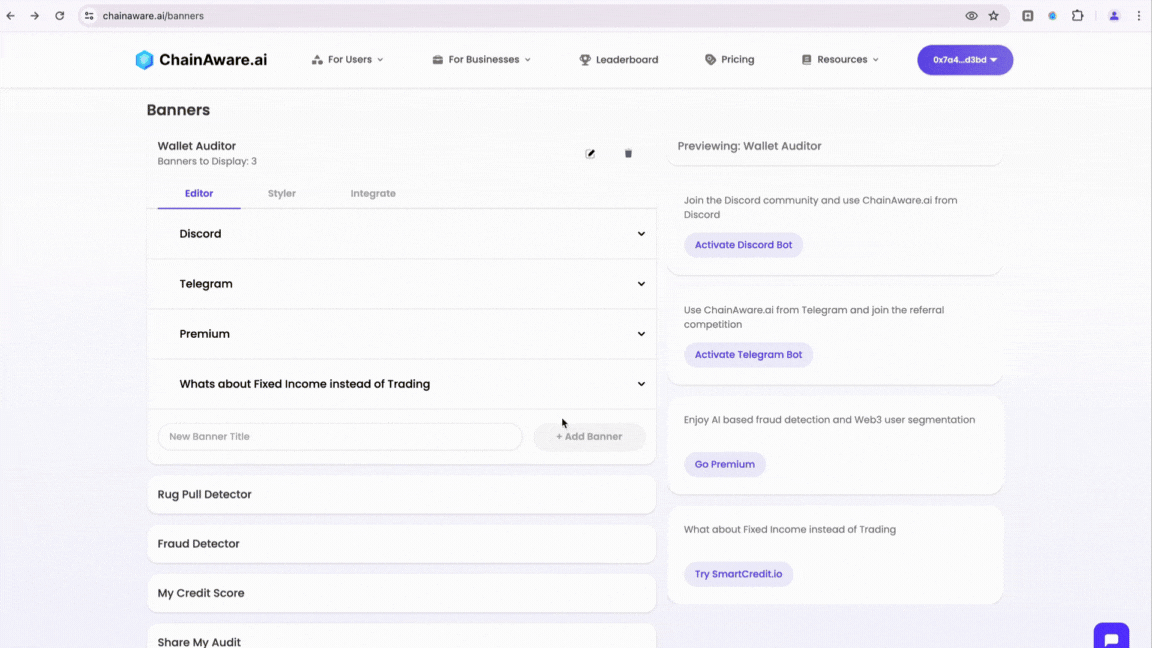Click the ChainAware.ai logo
Screen dimensions: 1152x648
click(201, 60)
